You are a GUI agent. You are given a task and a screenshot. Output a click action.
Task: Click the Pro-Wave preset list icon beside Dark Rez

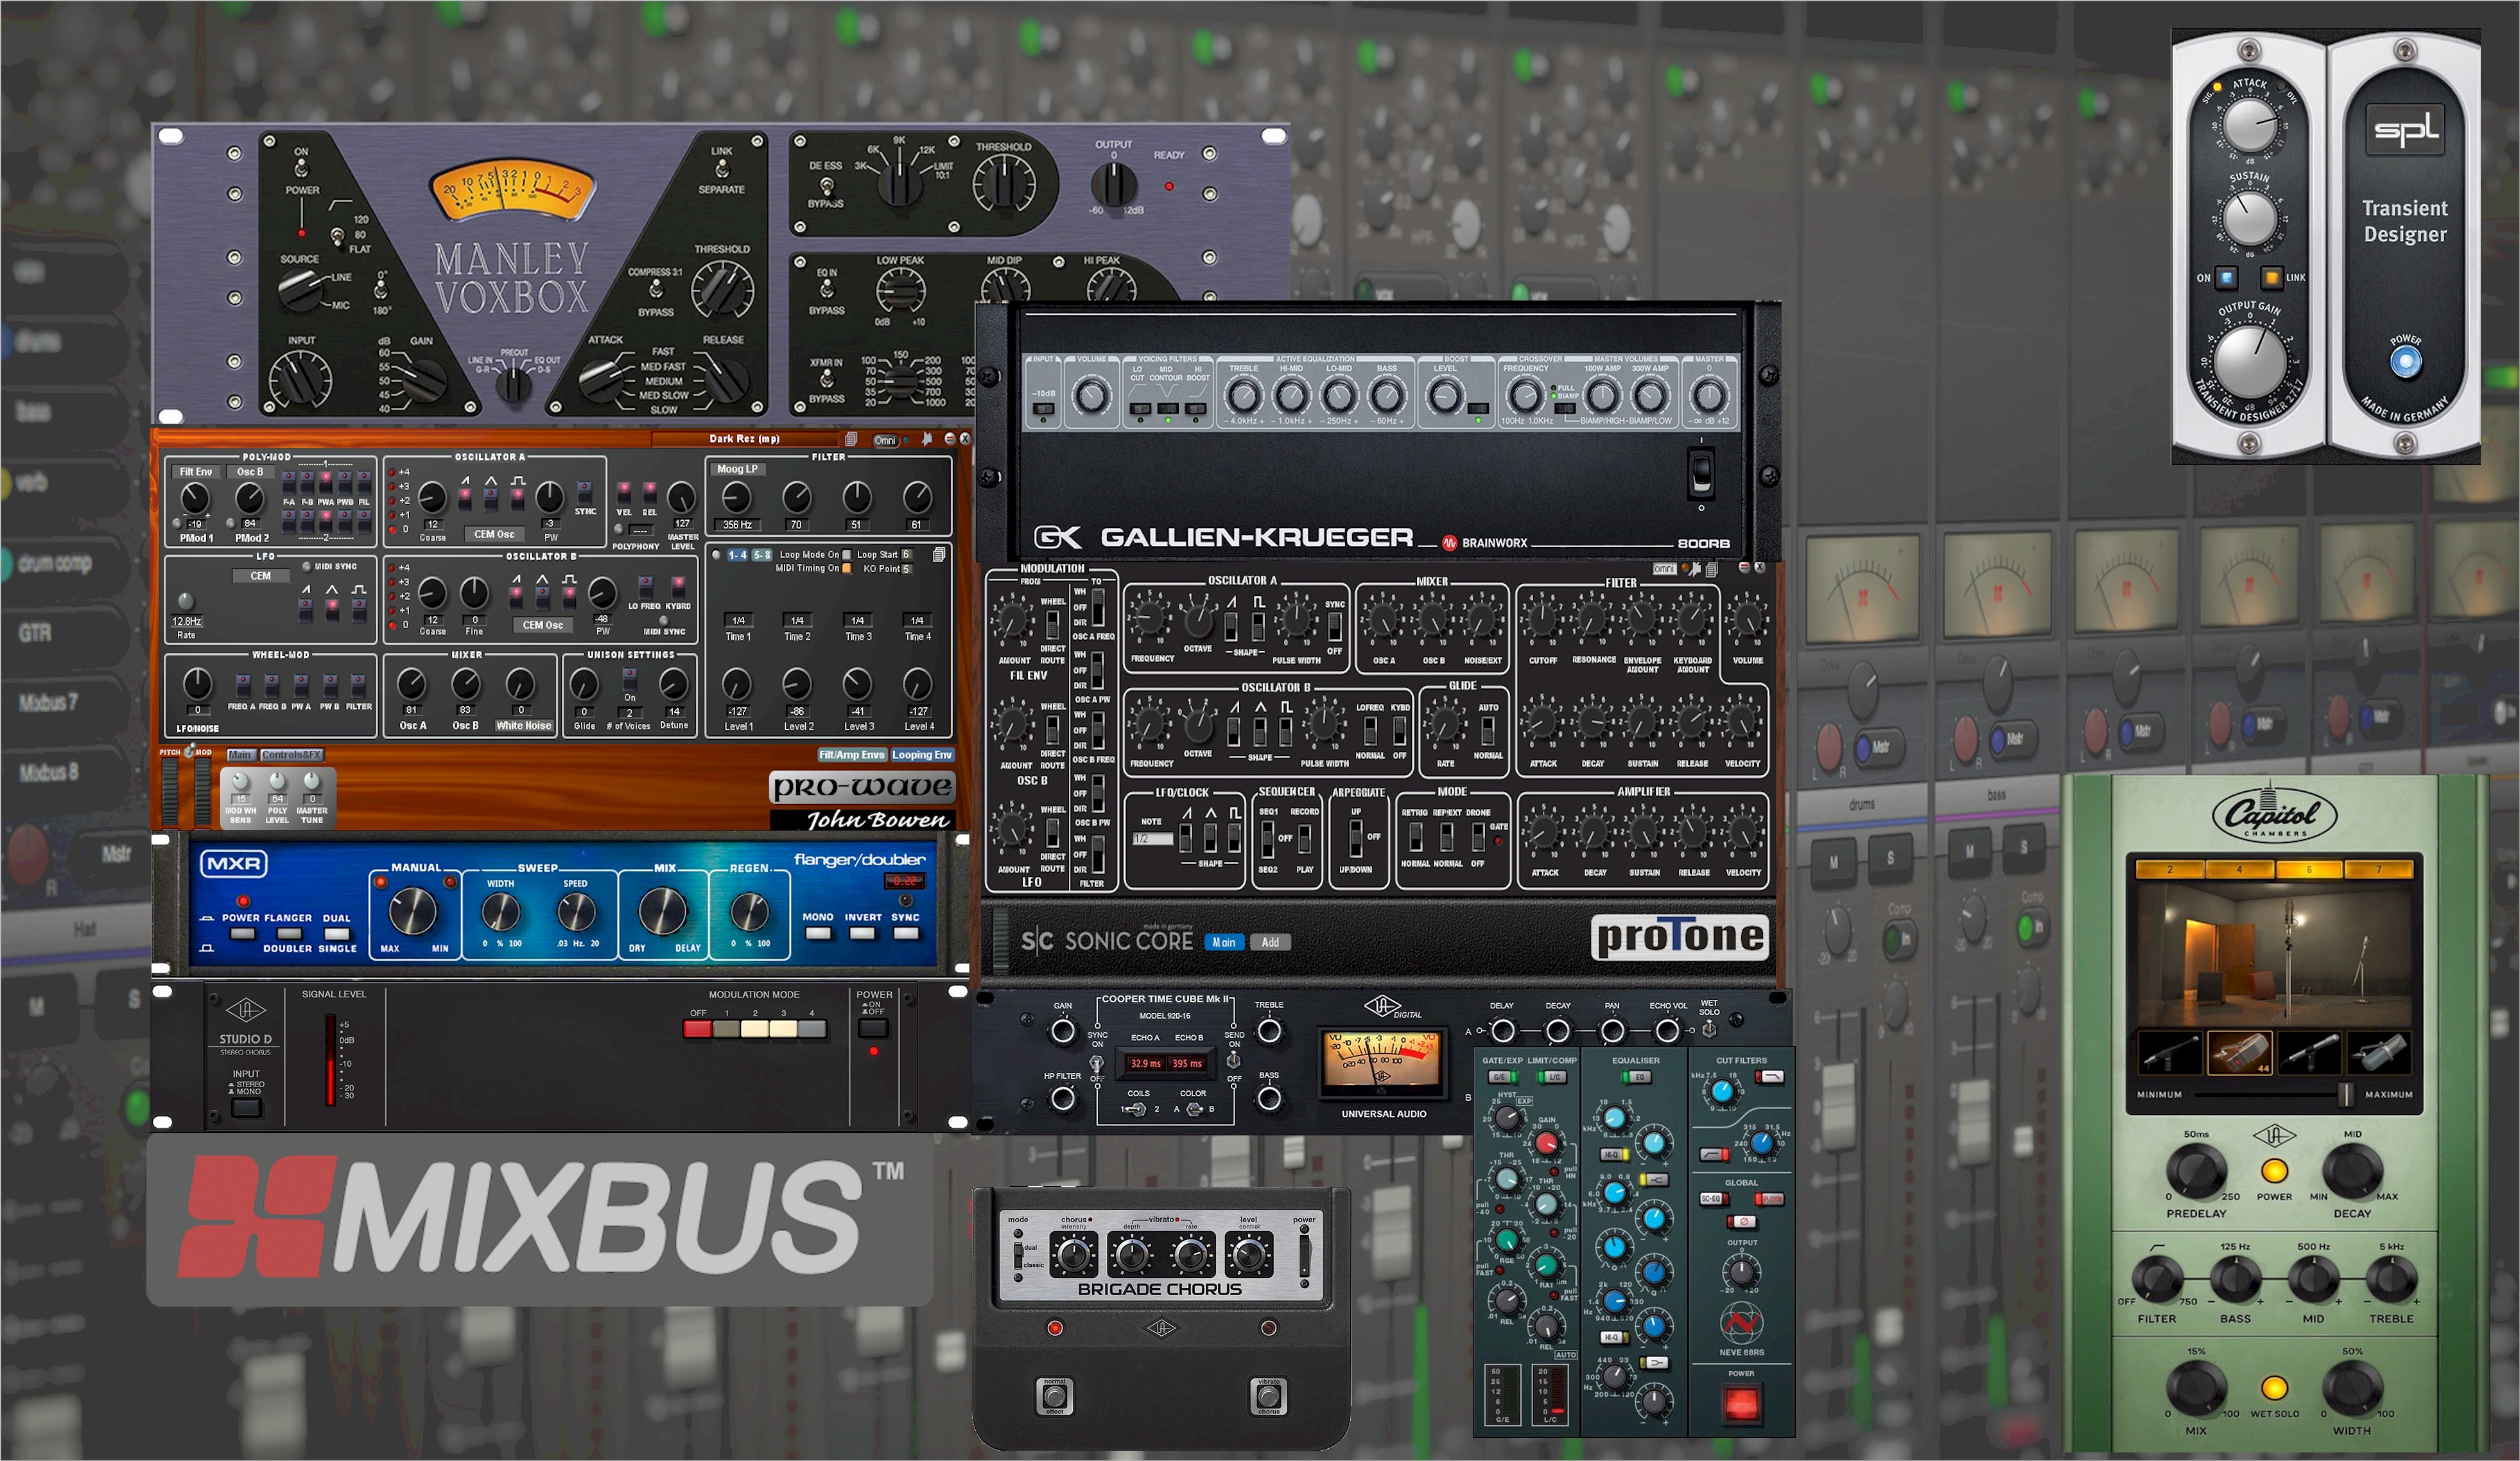click(x=851, y=439)
